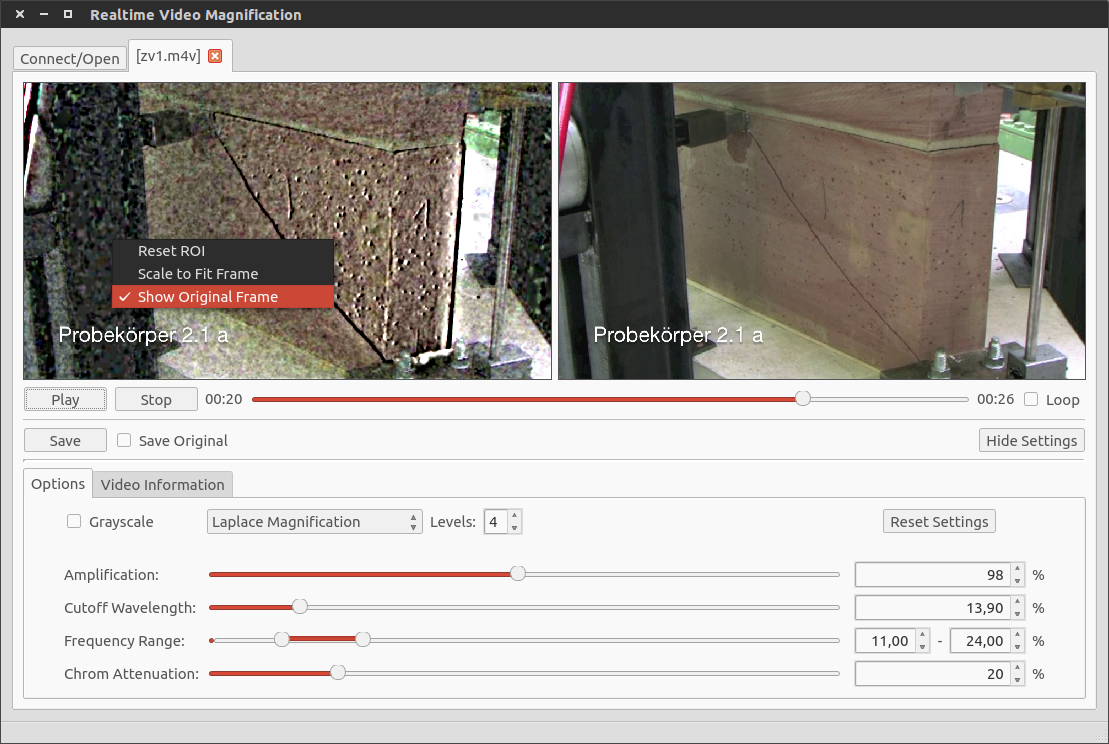Viewport: 1109px width, 744px height.
Task: Increase Amplification with up arrow
Action: pos(1017,569)
